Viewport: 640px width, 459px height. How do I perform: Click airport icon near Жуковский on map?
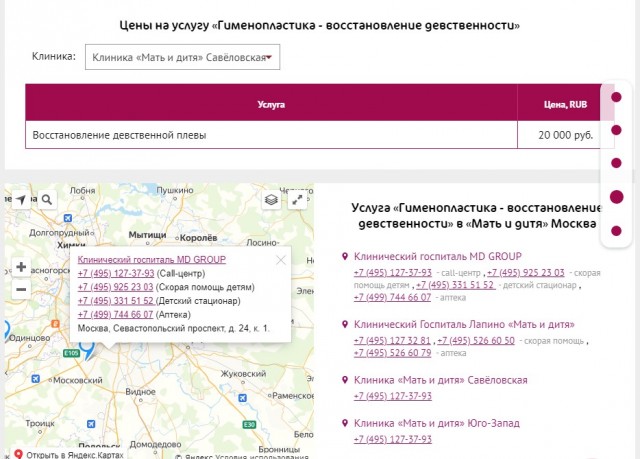[x=242, y=398]
